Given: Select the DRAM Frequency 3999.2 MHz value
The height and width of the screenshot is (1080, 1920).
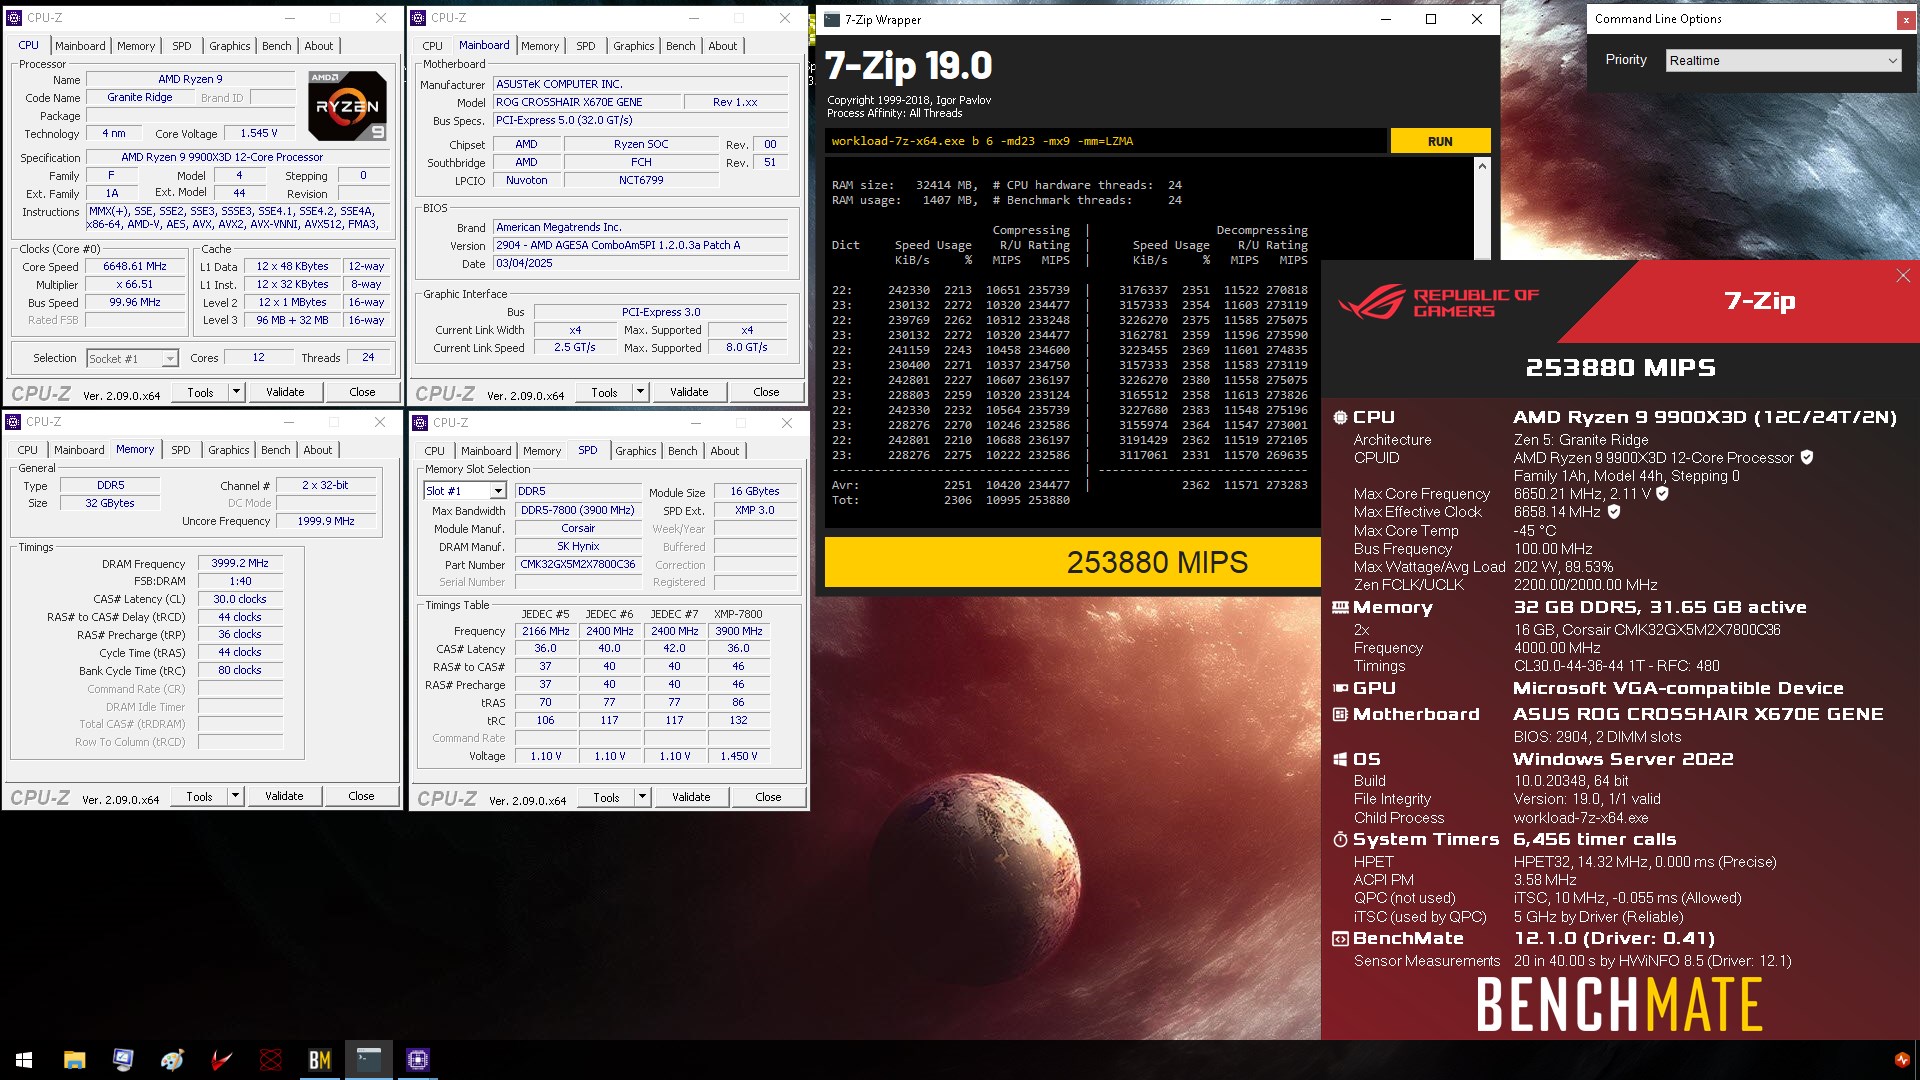Looking at the screenshot, I should pos(240,563).
